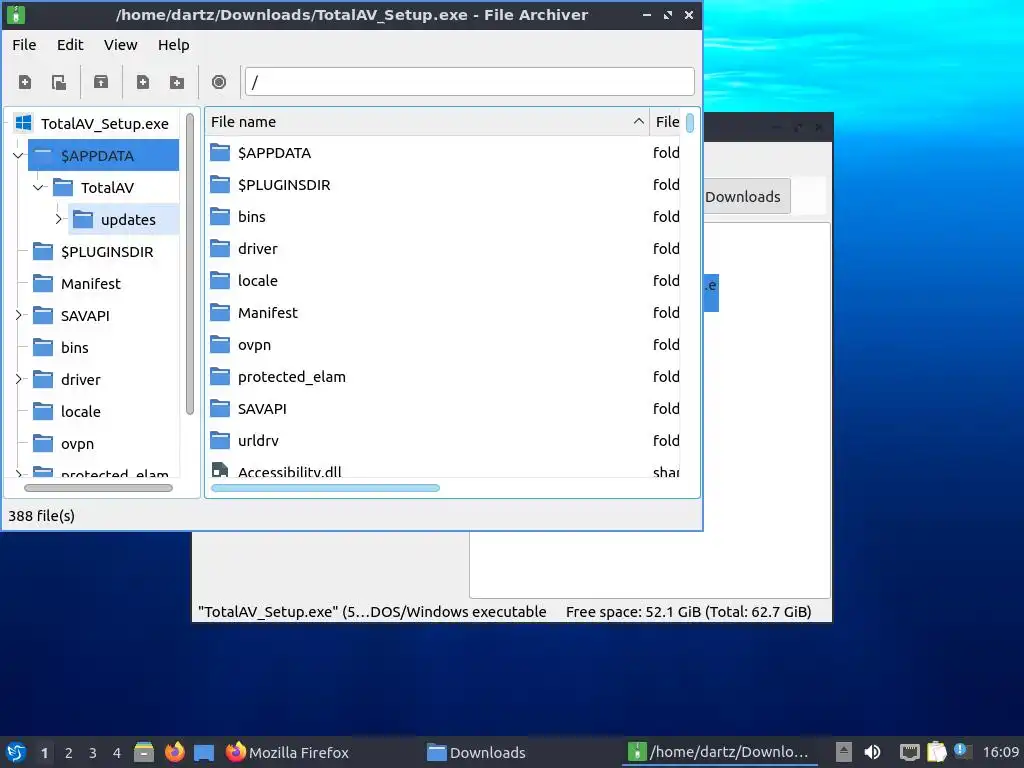Click the sidebar tree vertical scrollbar

point(190,264)
